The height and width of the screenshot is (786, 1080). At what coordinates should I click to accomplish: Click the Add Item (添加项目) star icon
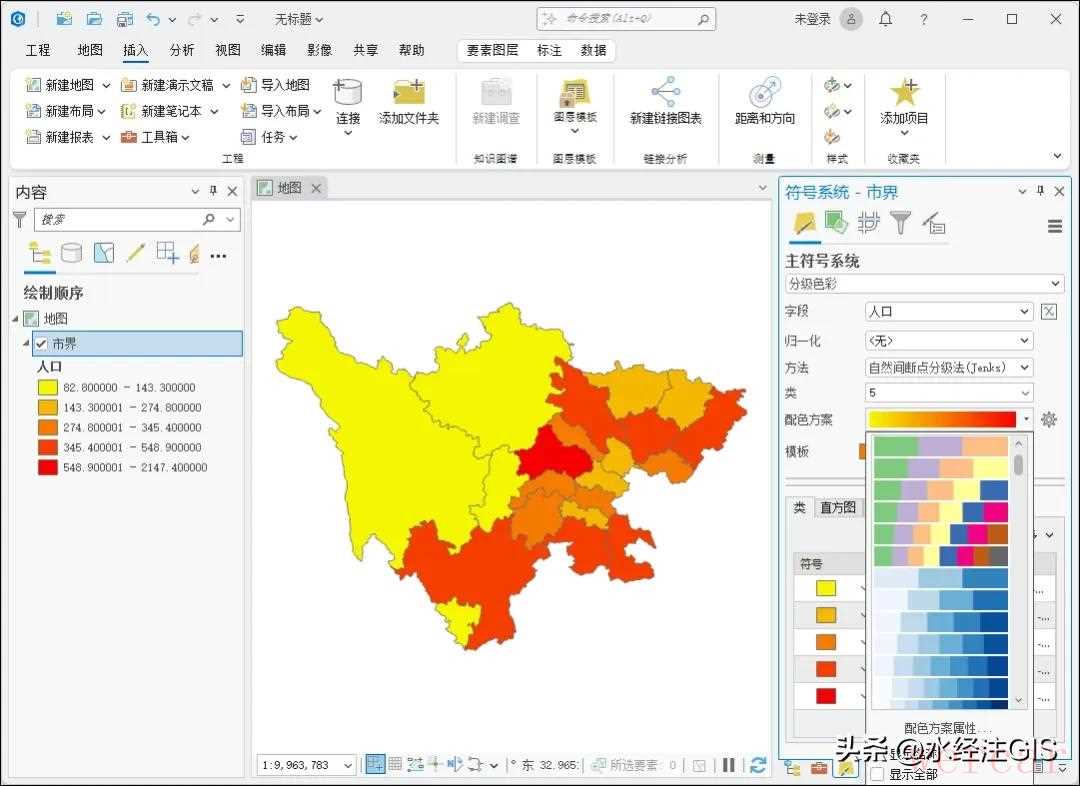pos(904,93)
